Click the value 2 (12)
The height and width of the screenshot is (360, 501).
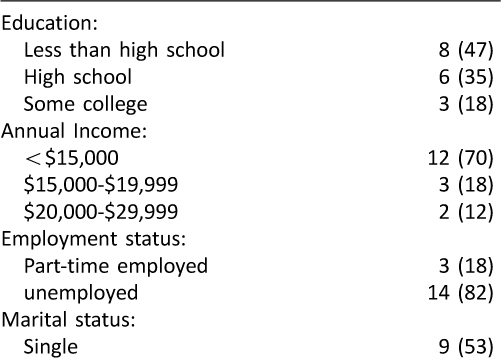466,212
